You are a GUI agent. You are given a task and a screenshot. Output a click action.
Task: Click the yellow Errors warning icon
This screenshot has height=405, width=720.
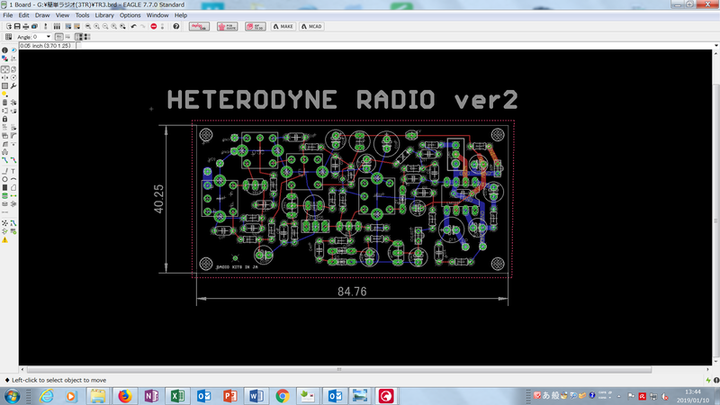[x=5, y=241]
